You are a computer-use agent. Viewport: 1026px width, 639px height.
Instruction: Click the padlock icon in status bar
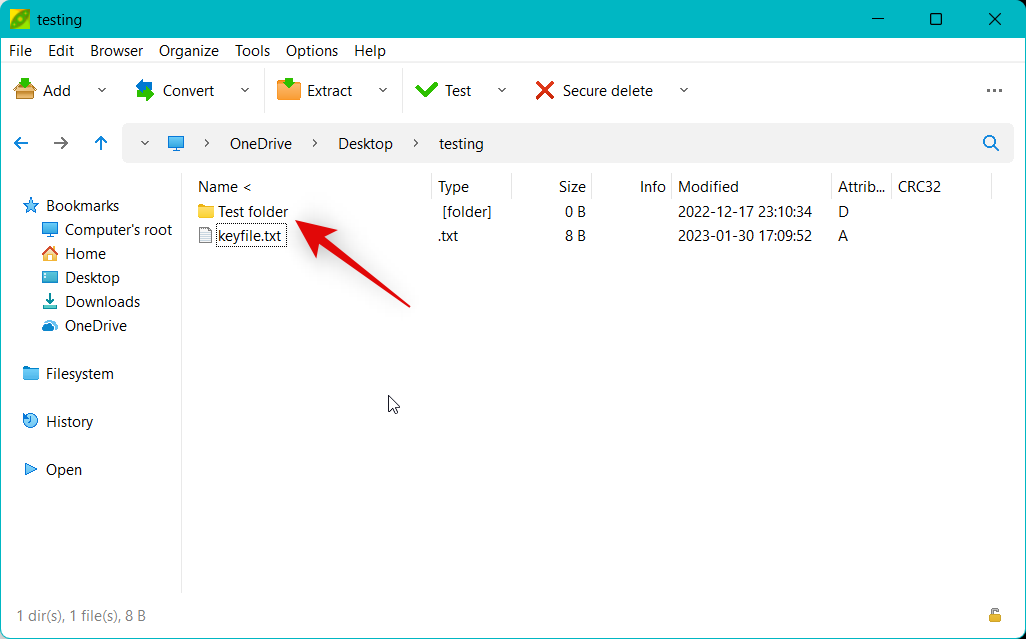coord(995,615)
